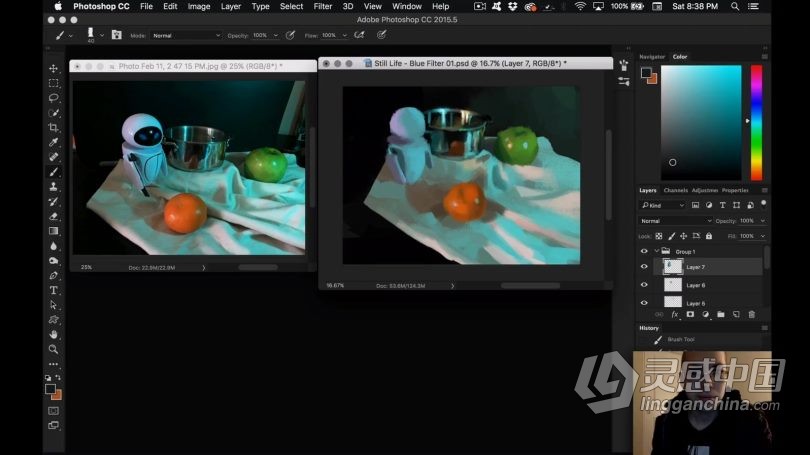Image resolution: width=810 pixels, height=455 pixels.
Task: Click inside the color picker field
Action: click(x=701, y=123)
